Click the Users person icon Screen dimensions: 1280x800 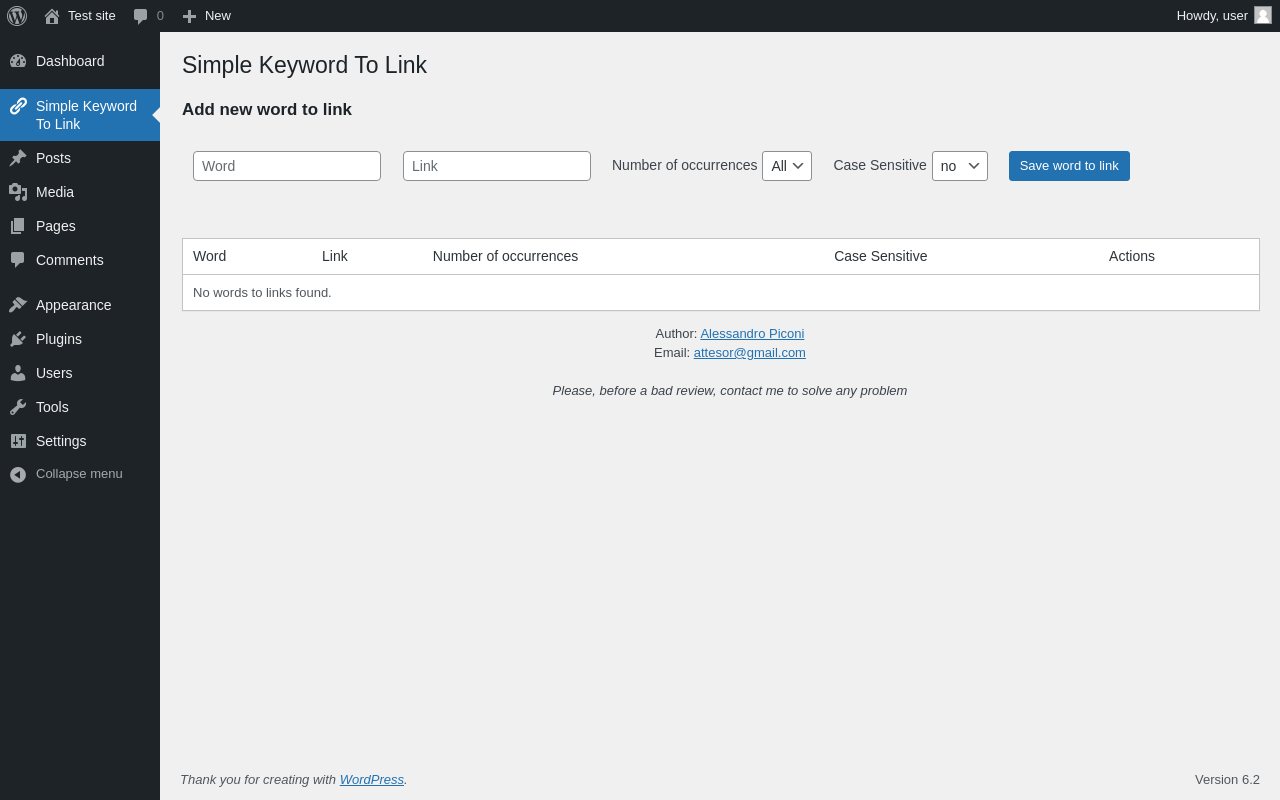point(18,373)
